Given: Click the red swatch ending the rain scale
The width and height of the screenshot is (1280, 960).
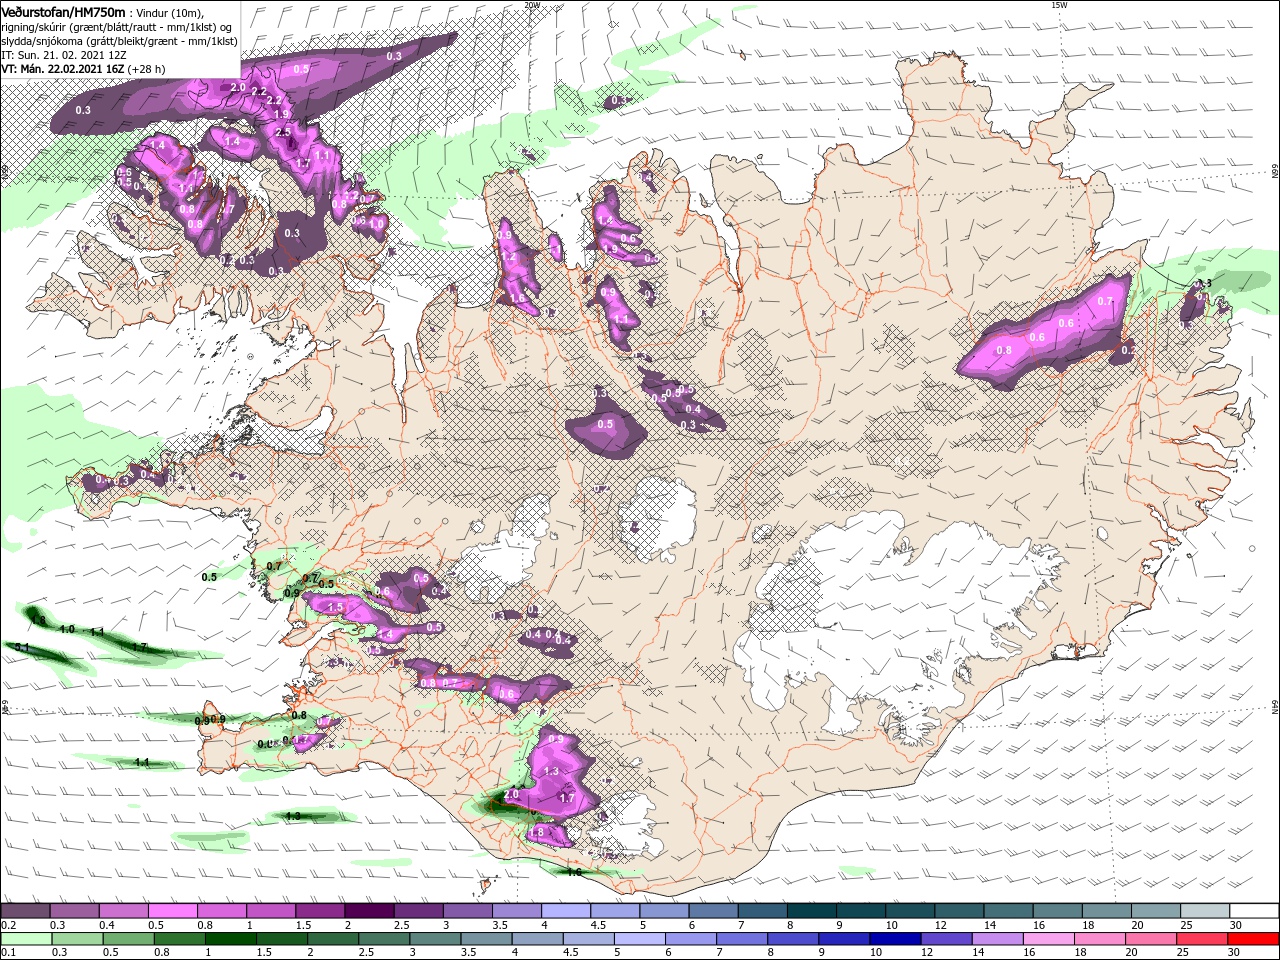Looking at the screenshot, I should 1252,939.
